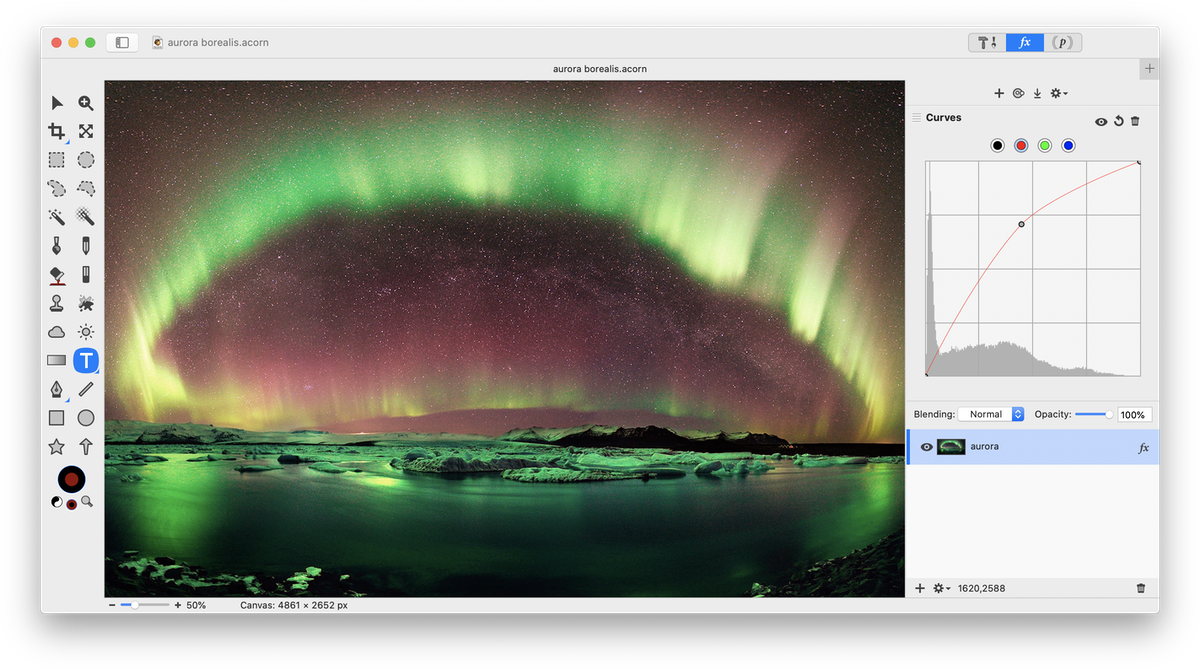Select the Line tool

[x=86, y=389]
